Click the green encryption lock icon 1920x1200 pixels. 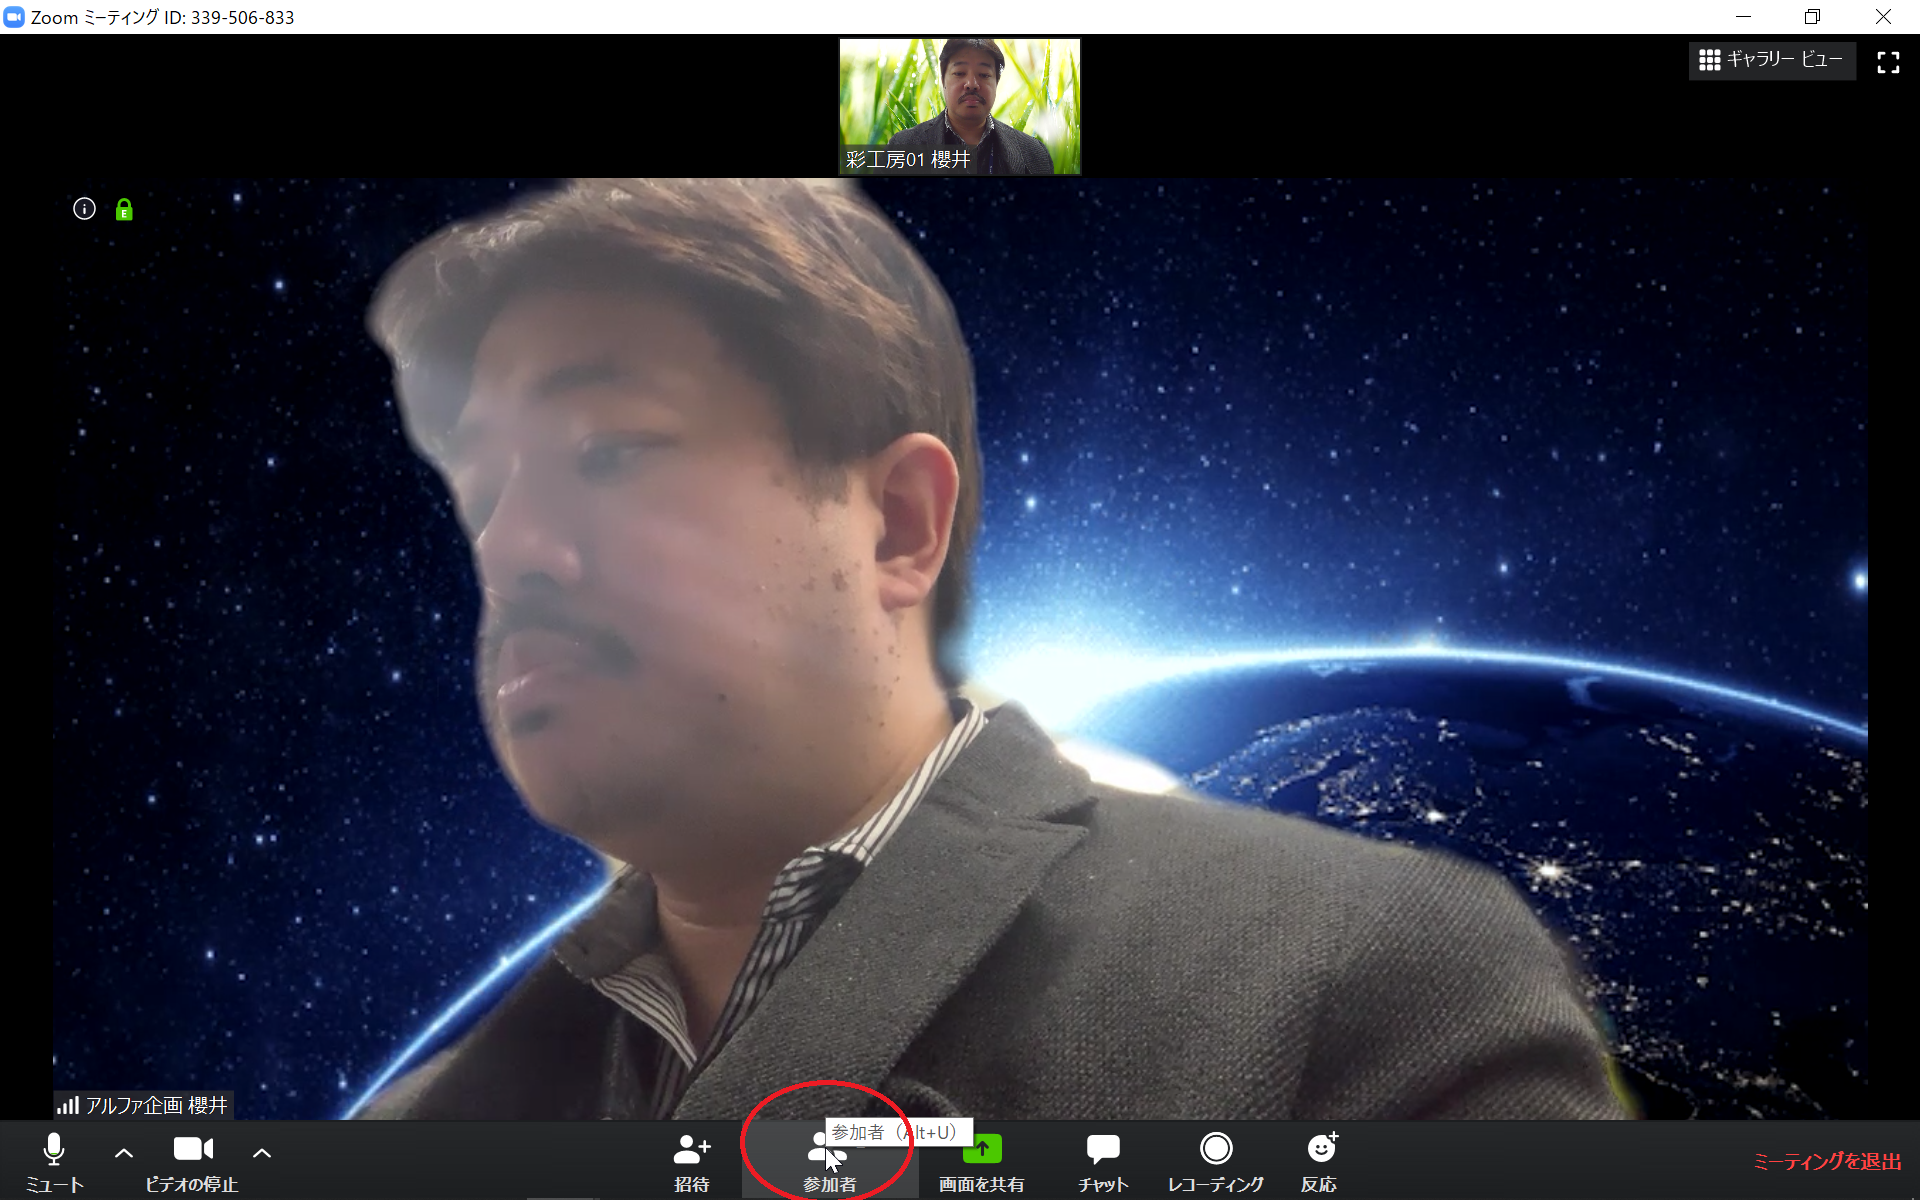124,209
